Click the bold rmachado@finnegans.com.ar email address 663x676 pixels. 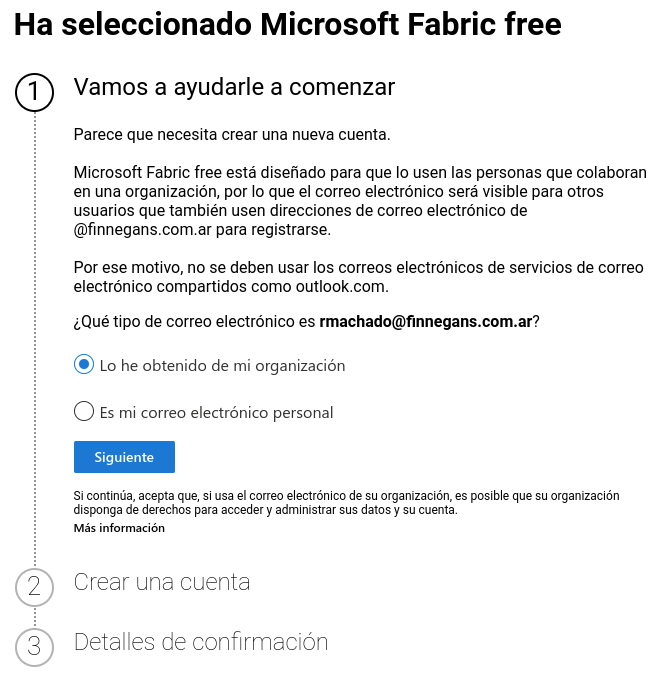[x=425, y=321]
